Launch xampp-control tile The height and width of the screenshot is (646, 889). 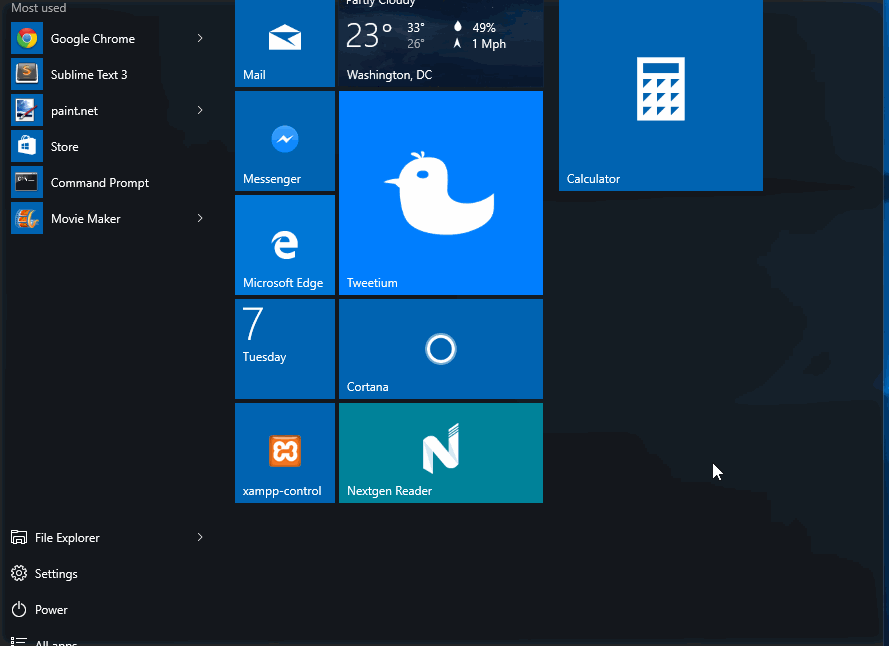(285, 453)
